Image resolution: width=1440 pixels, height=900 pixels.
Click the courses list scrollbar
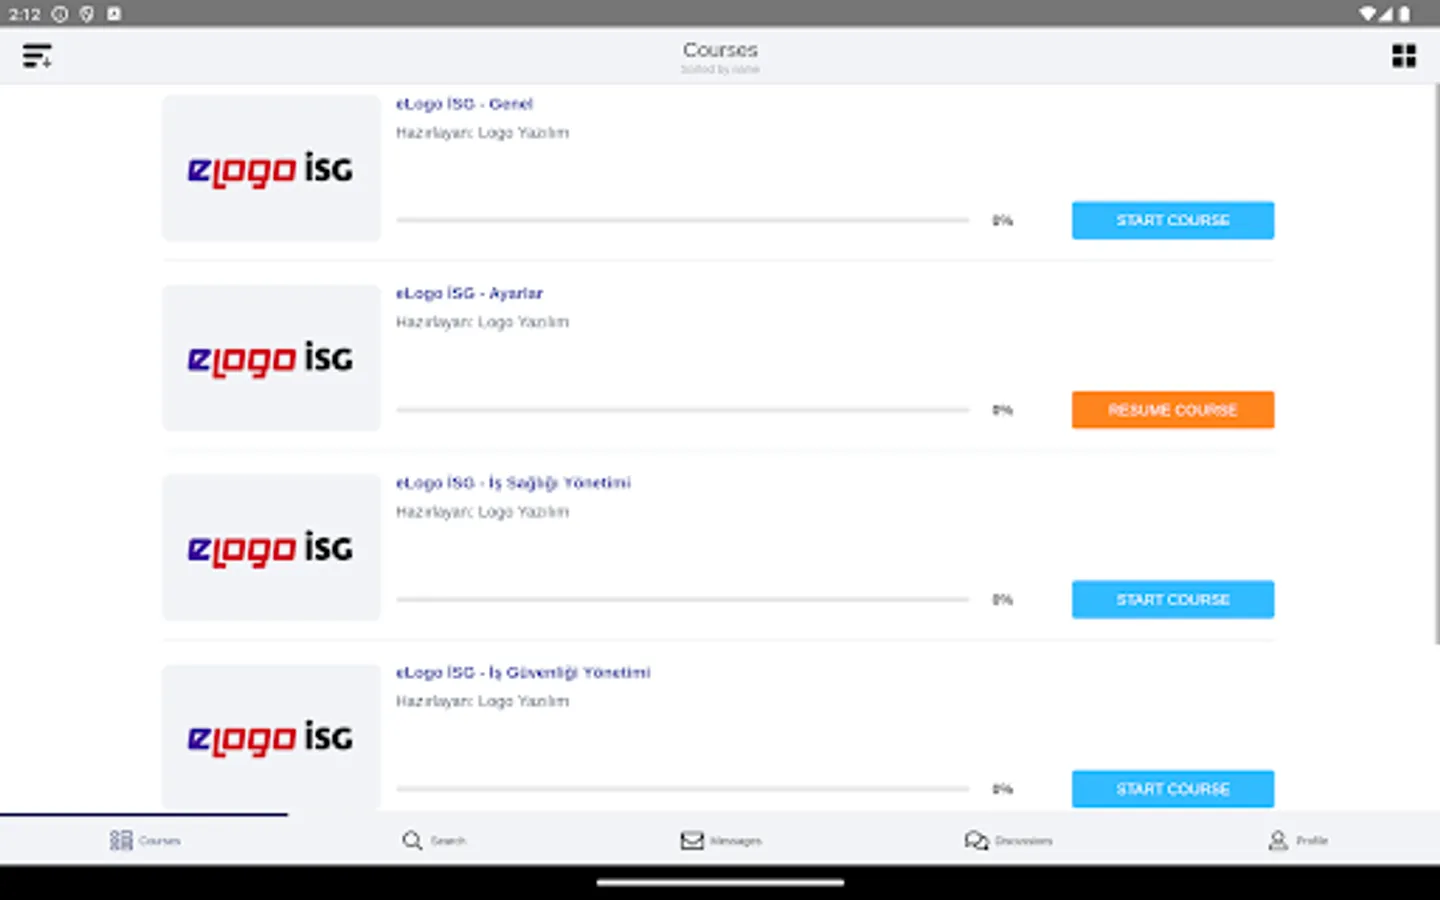(1437, 364)
